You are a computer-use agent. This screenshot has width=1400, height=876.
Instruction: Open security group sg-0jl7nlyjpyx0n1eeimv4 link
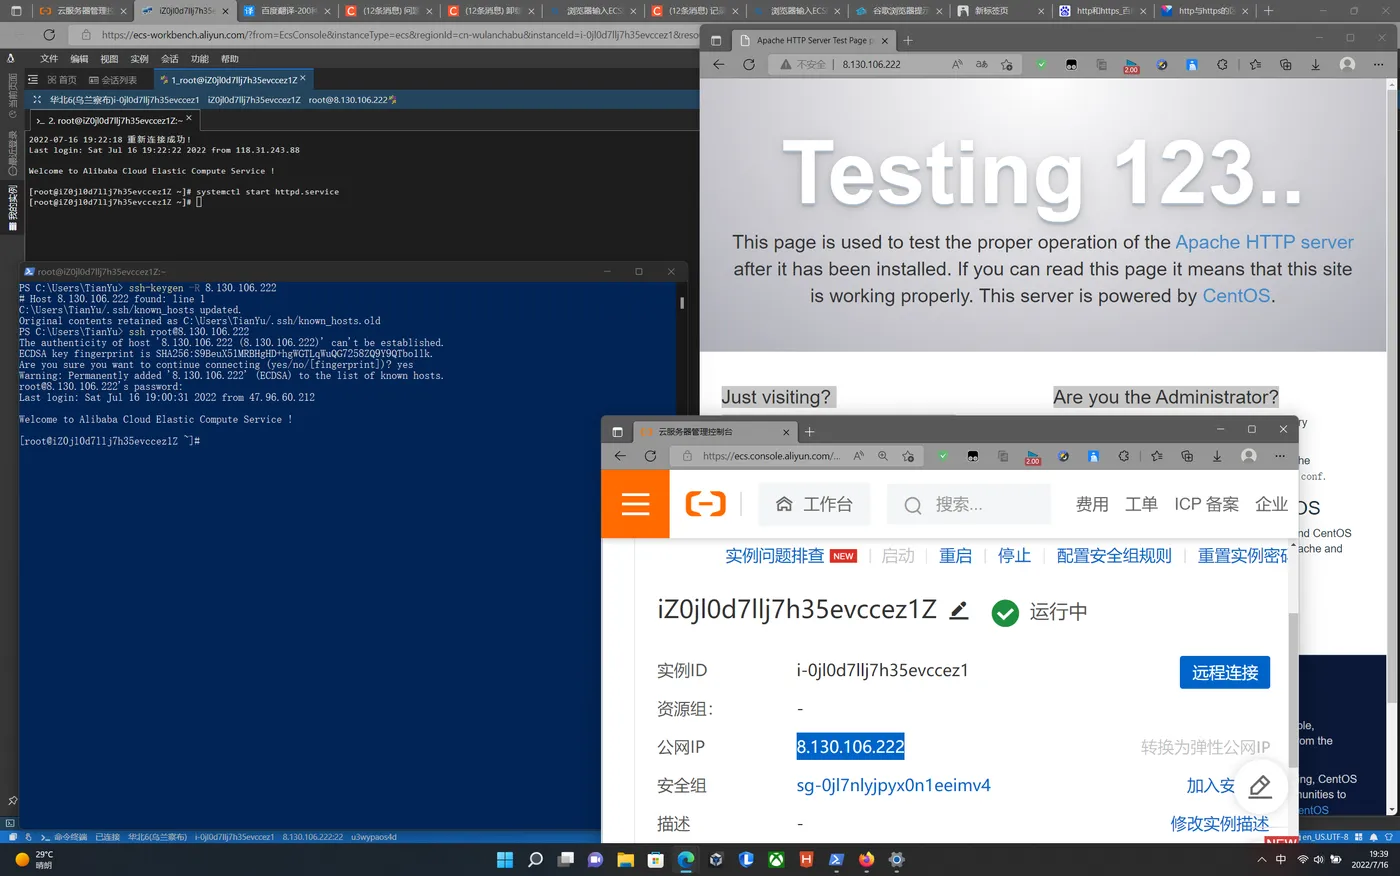tap(893, 786)
